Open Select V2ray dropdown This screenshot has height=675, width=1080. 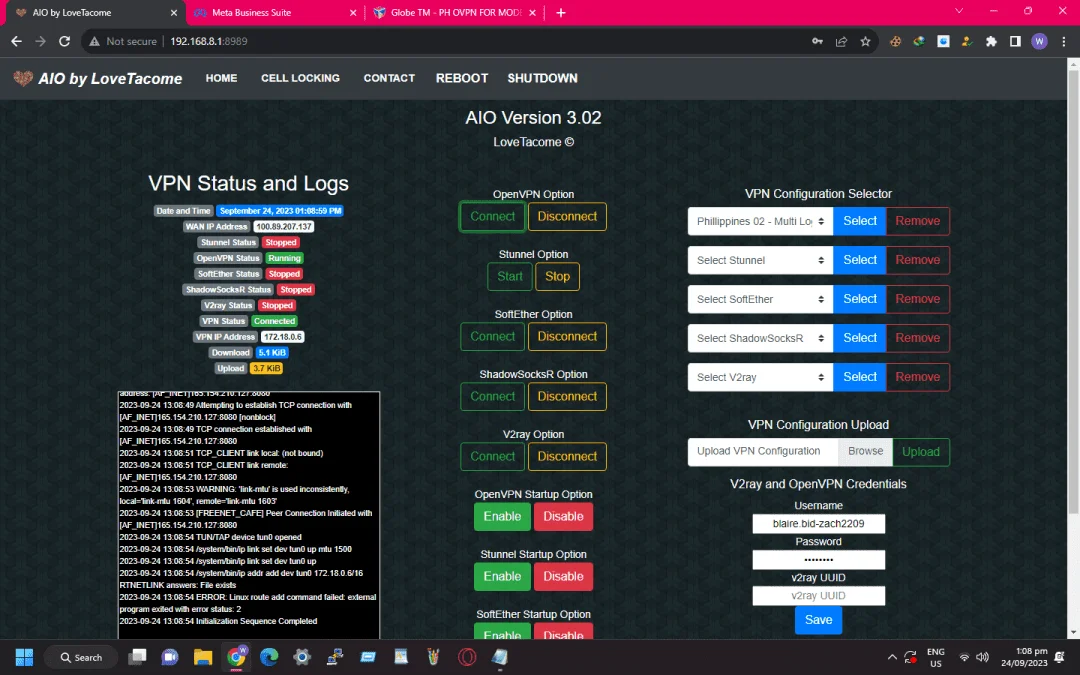pos(760,377)
